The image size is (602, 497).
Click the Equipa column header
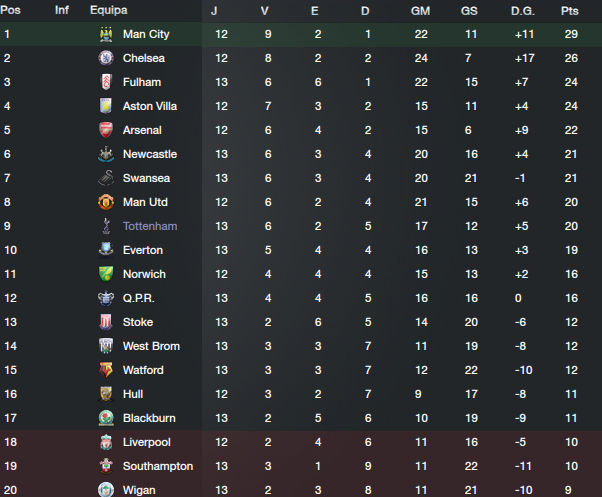coord(107,10)
